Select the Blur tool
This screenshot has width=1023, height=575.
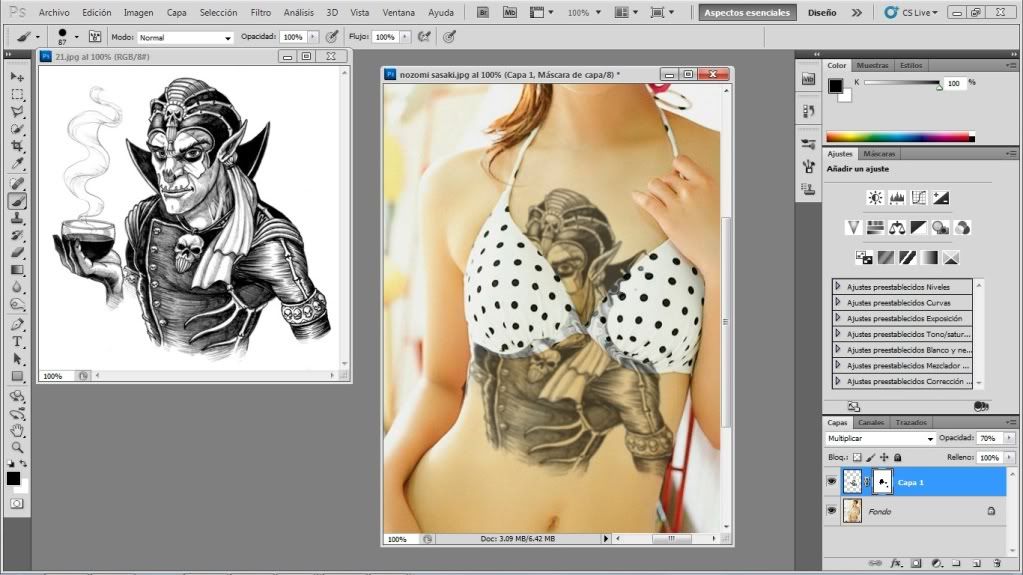tap(17, 287)
